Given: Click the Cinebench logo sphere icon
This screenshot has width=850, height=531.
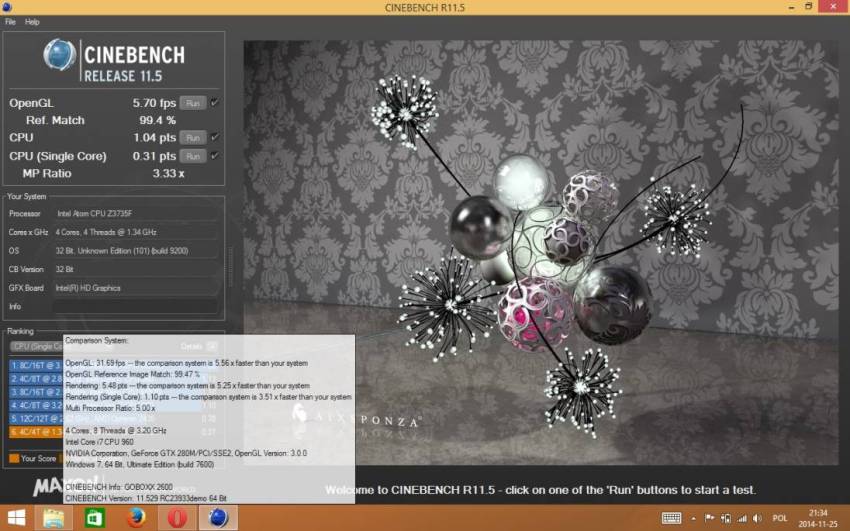Looking at the screenshot, I should point(60,55).
